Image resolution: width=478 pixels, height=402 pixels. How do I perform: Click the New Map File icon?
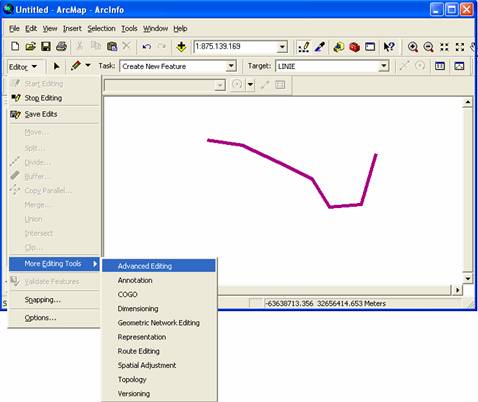[x=15, y=46]
